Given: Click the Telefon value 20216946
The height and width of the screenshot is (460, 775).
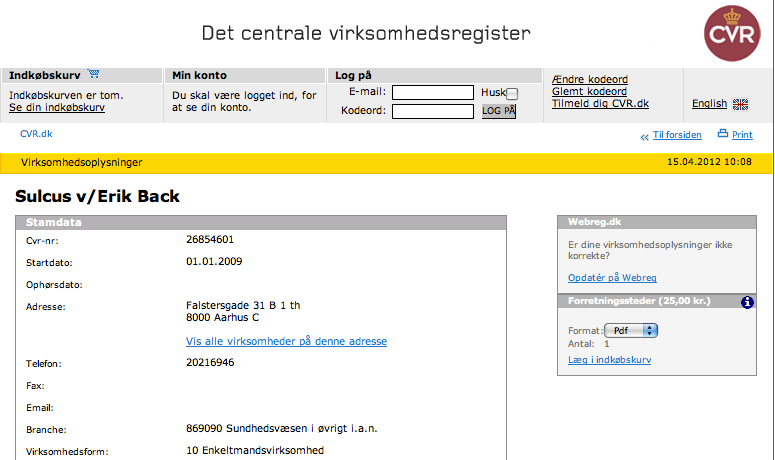Looking at the screenshot, I should click(x=210, y=363).
